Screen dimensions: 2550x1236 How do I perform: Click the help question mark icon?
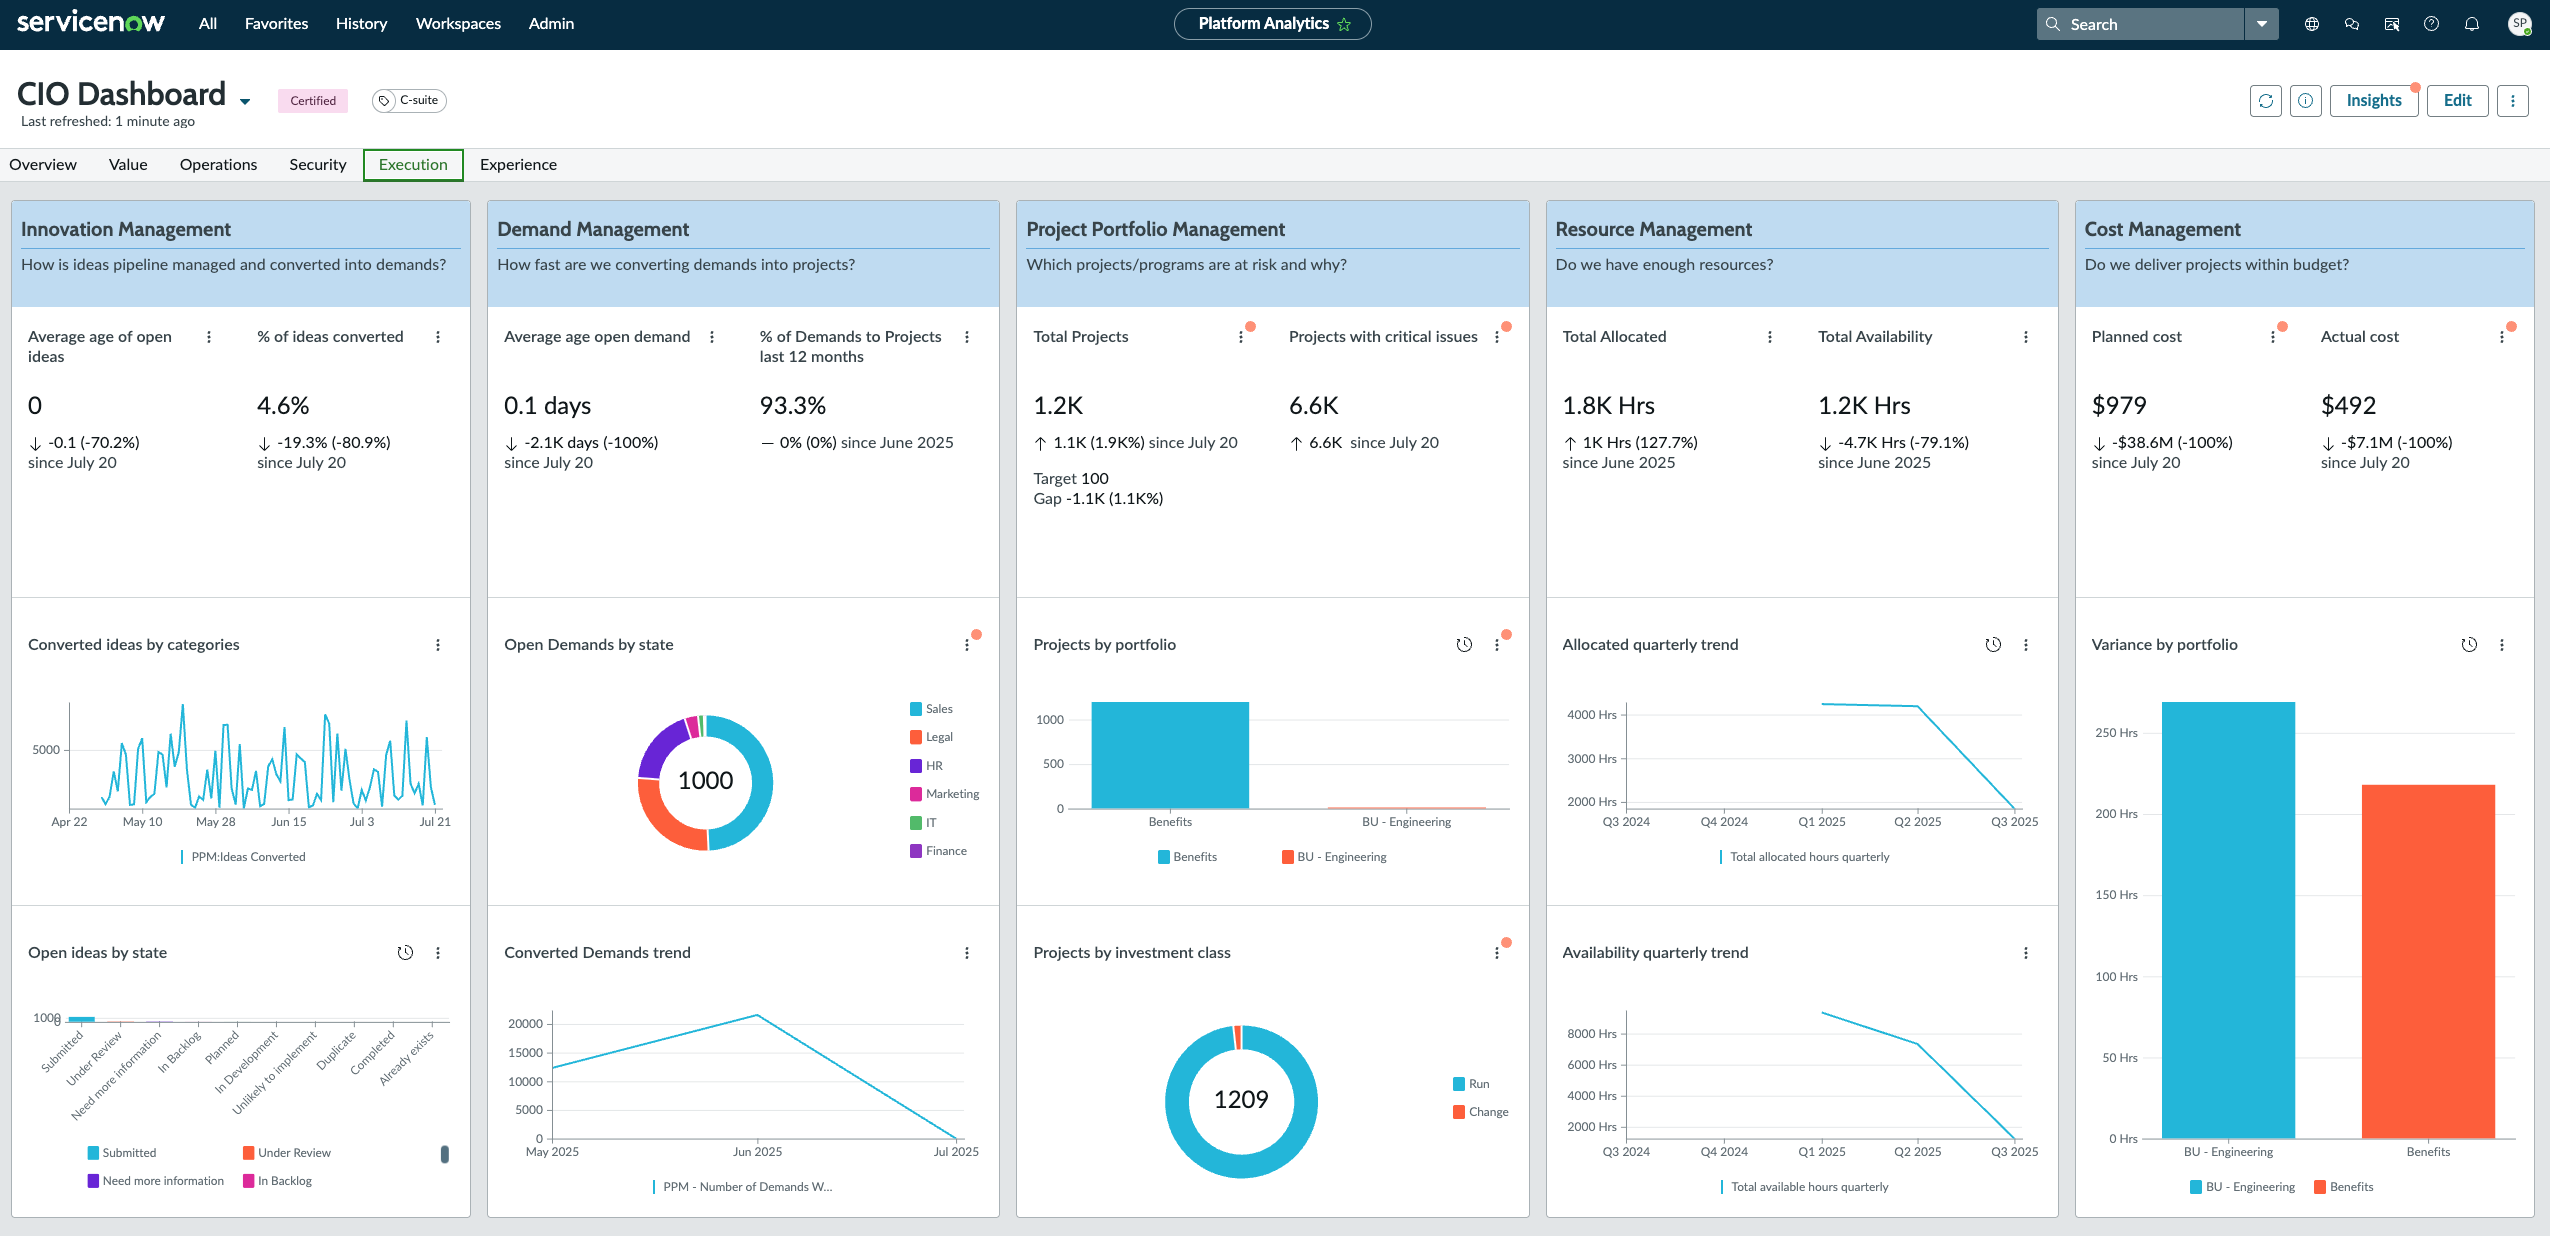pyautogui.click(x=2431, y=24)
